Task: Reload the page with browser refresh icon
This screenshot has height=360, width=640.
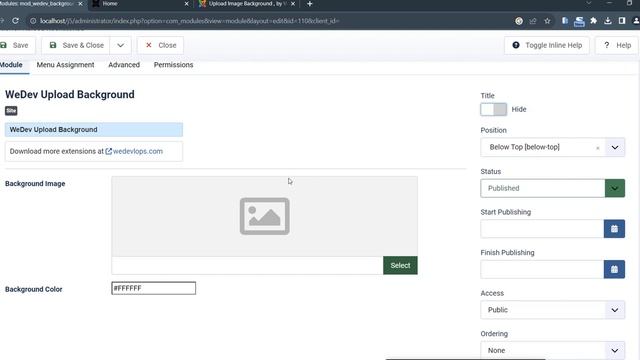Action: point(15,21)
